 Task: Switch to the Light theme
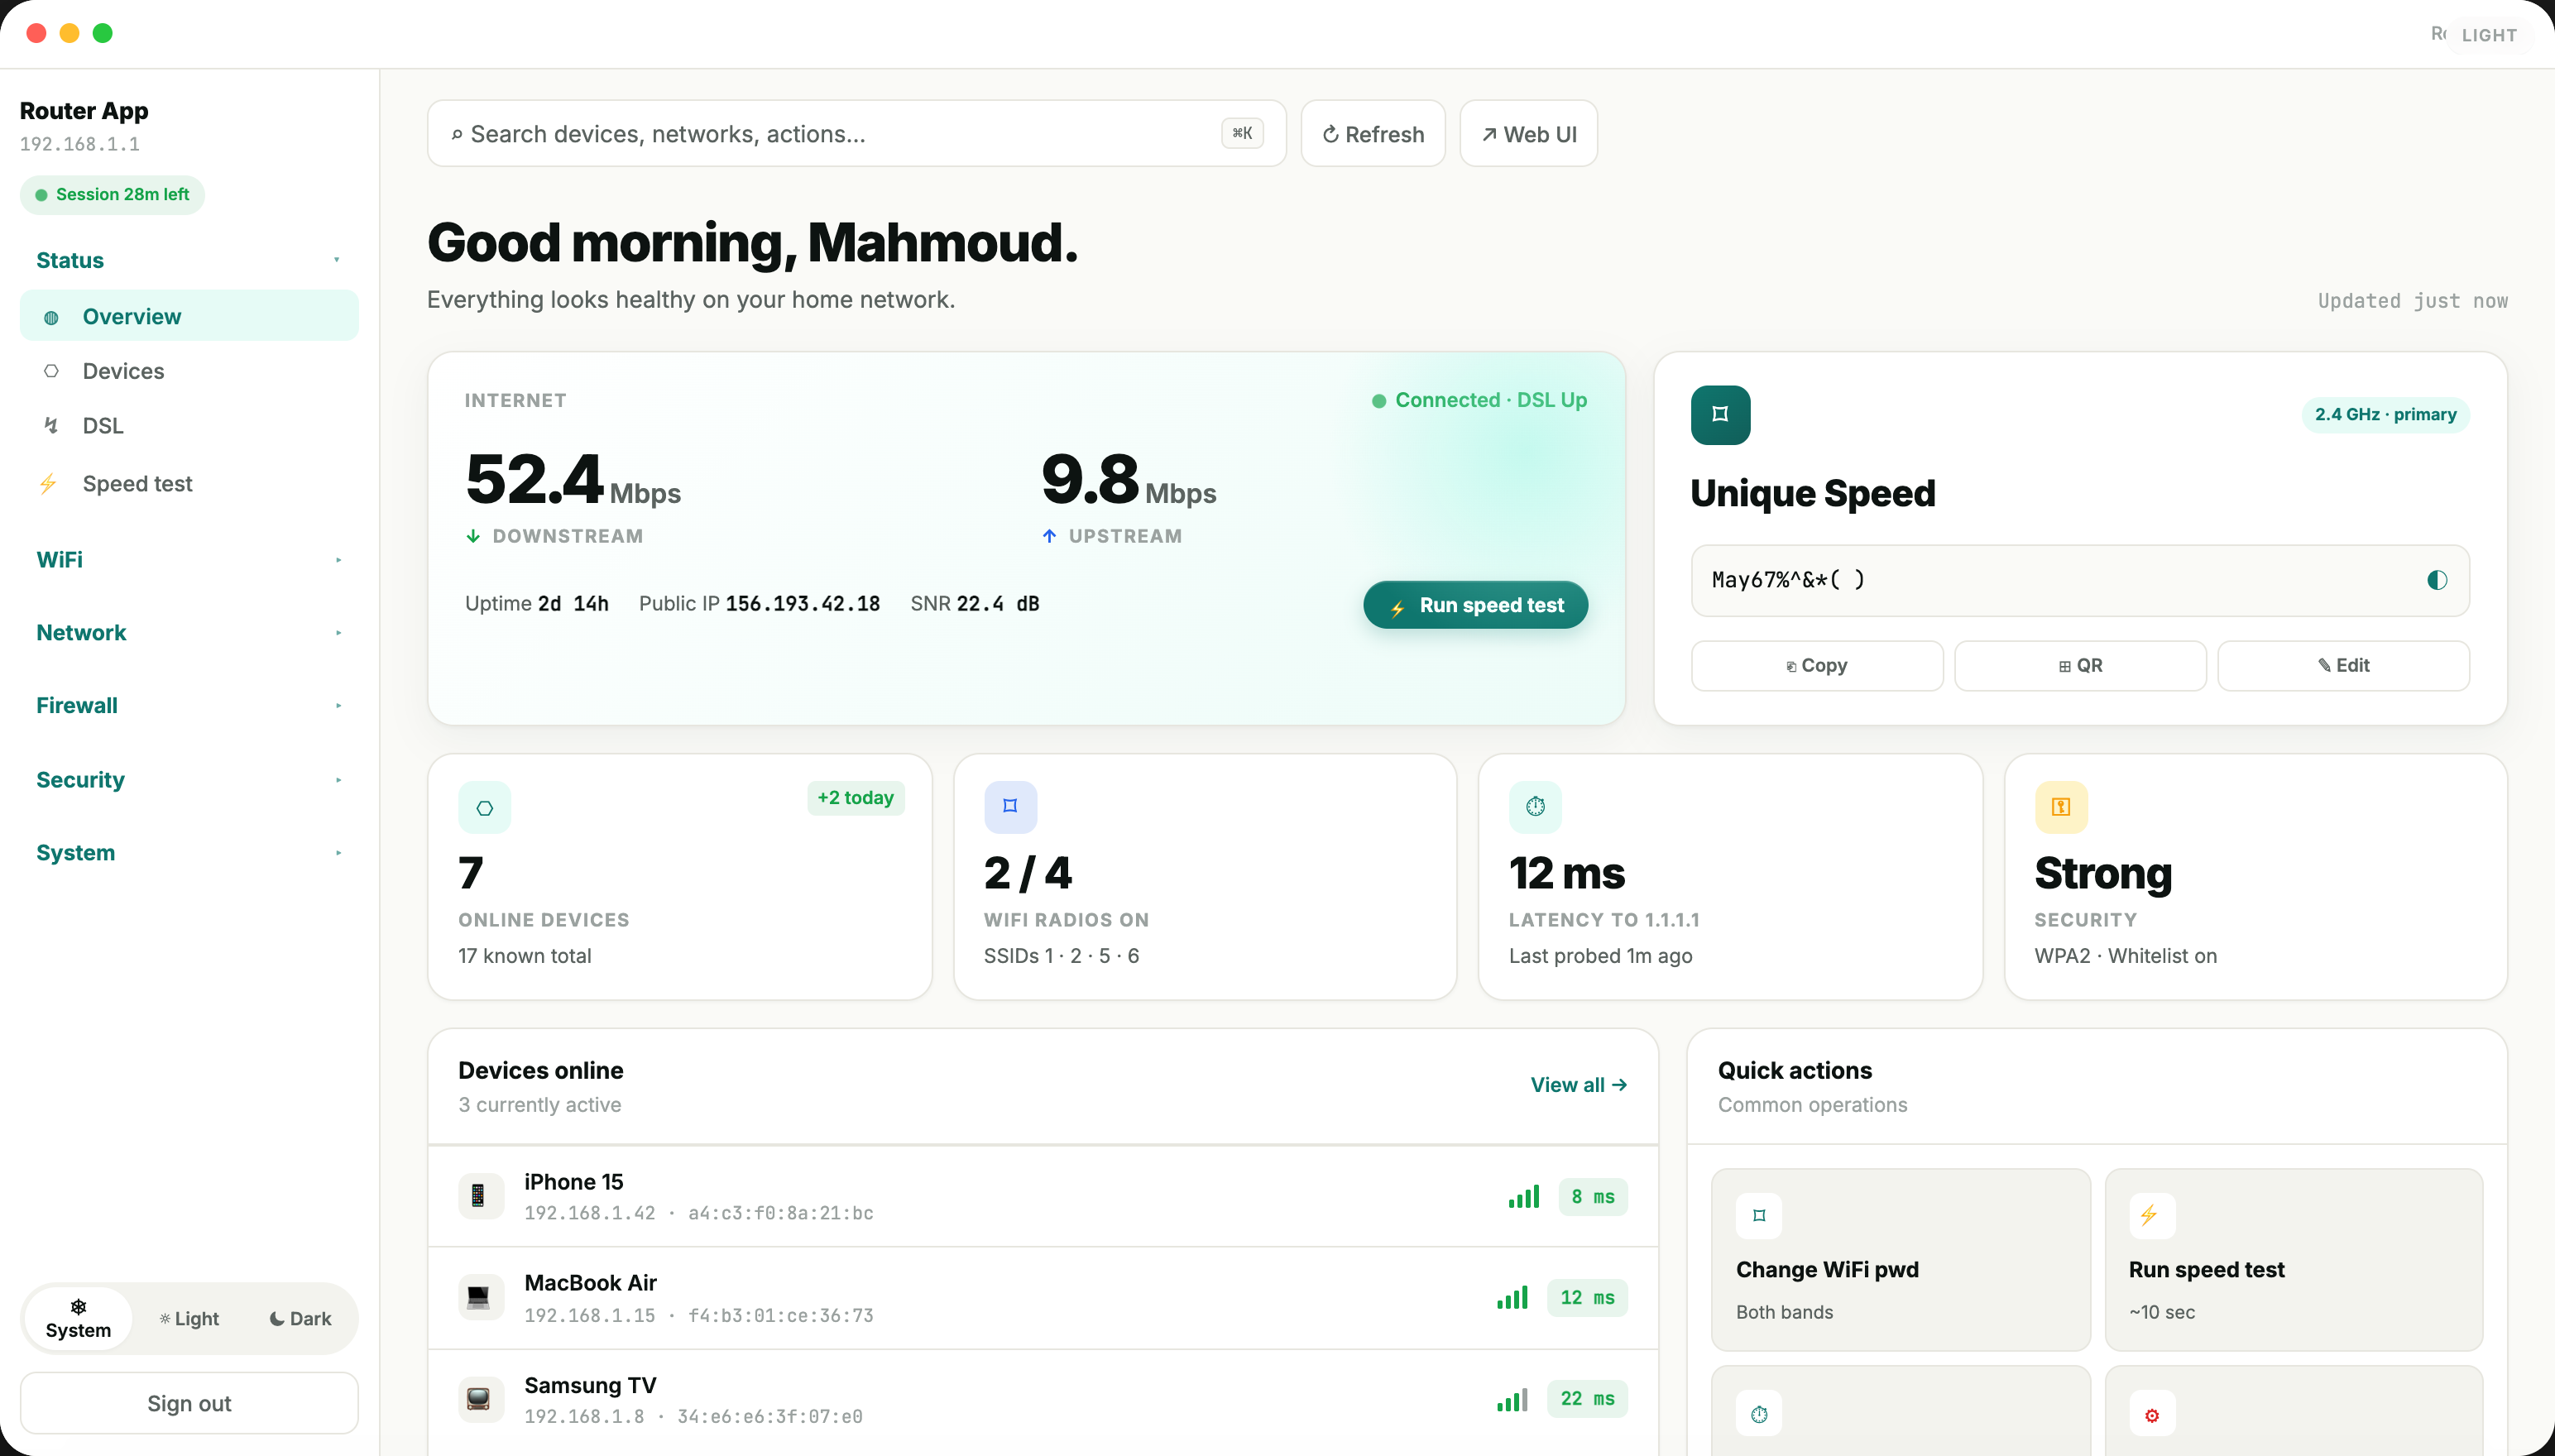[189, 1319]
